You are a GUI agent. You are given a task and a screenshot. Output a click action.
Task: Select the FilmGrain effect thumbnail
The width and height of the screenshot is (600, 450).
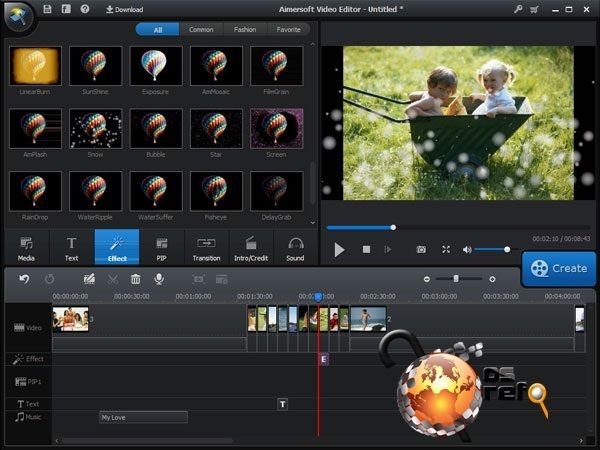[276, 66]
